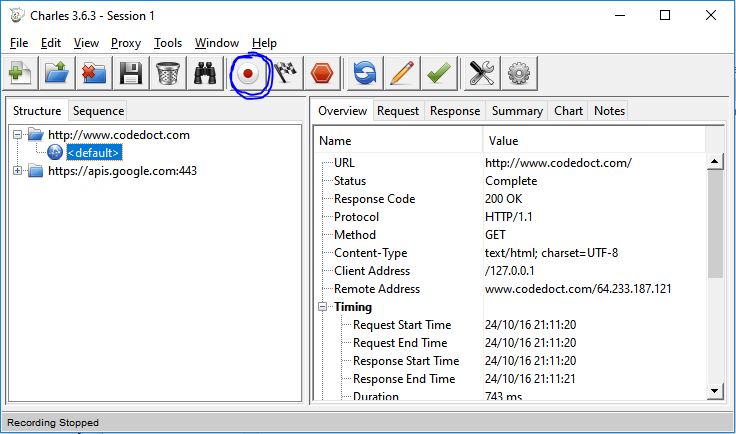This screenshot has height=434, width=736.
Task: Open the Edit menu
Action: [51, 43]
